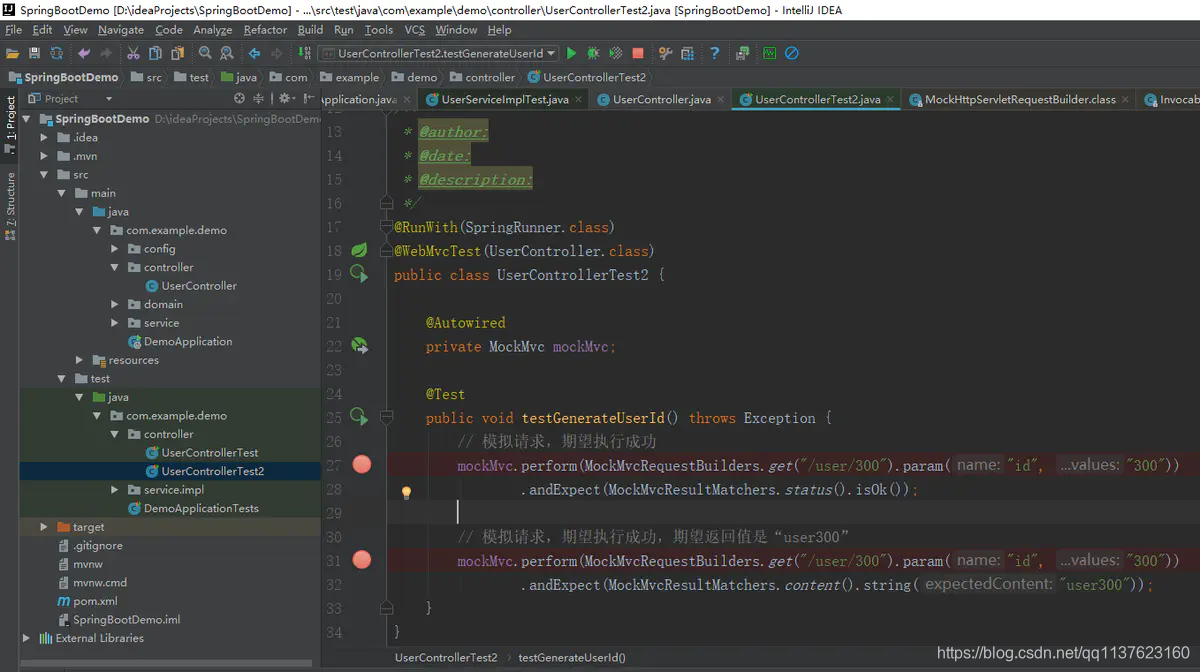Click Collapse All icon in Project panel
Viewport: 1200px width, 672px height.
pyautogui.click(x=259, y=98)
